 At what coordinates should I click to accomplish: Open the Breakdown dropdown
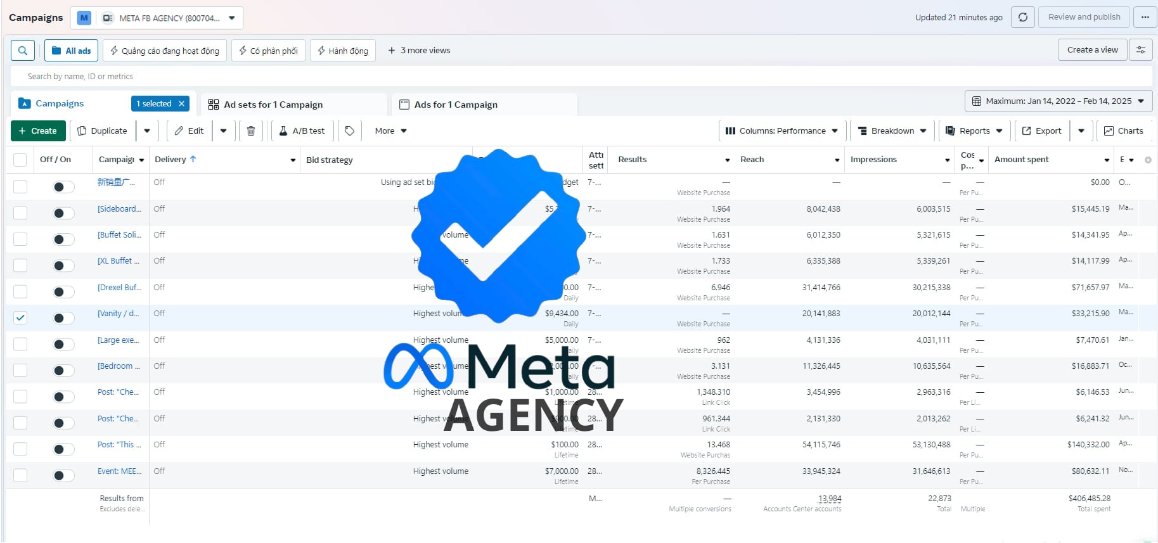[x=892, y=131]
